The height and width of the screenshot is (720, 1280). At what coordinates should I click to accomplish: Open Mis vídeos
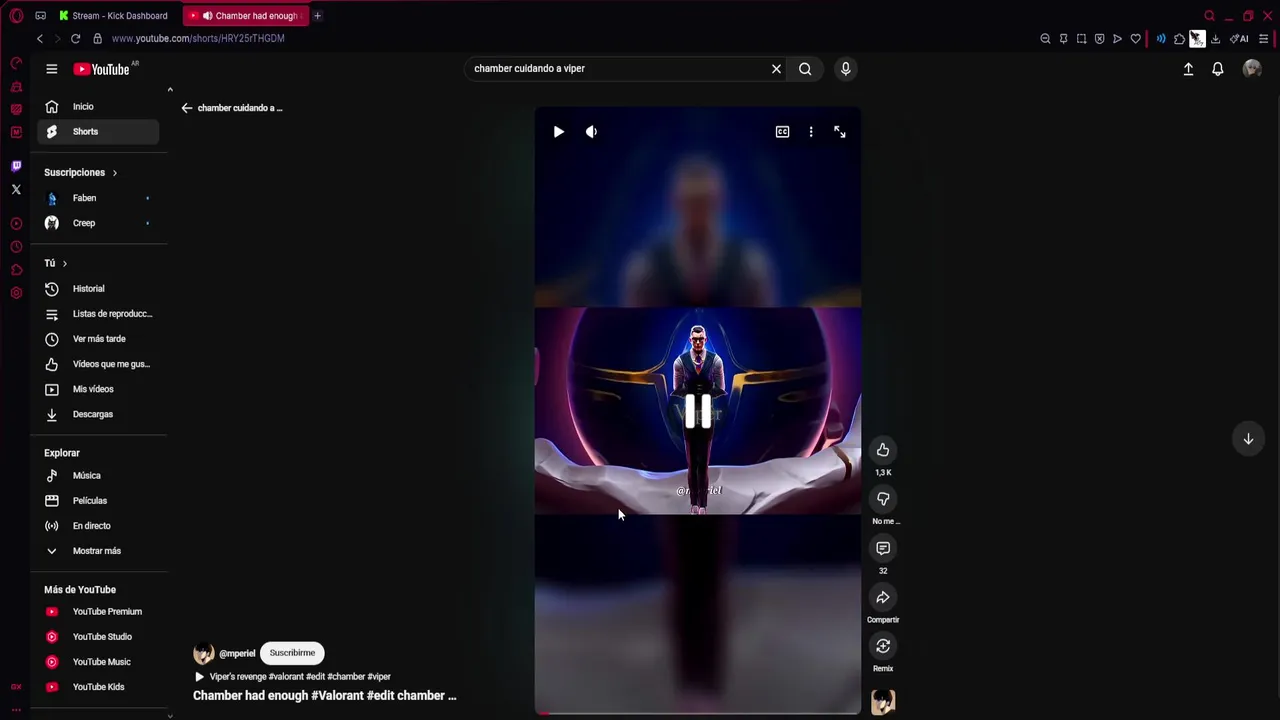98,389
